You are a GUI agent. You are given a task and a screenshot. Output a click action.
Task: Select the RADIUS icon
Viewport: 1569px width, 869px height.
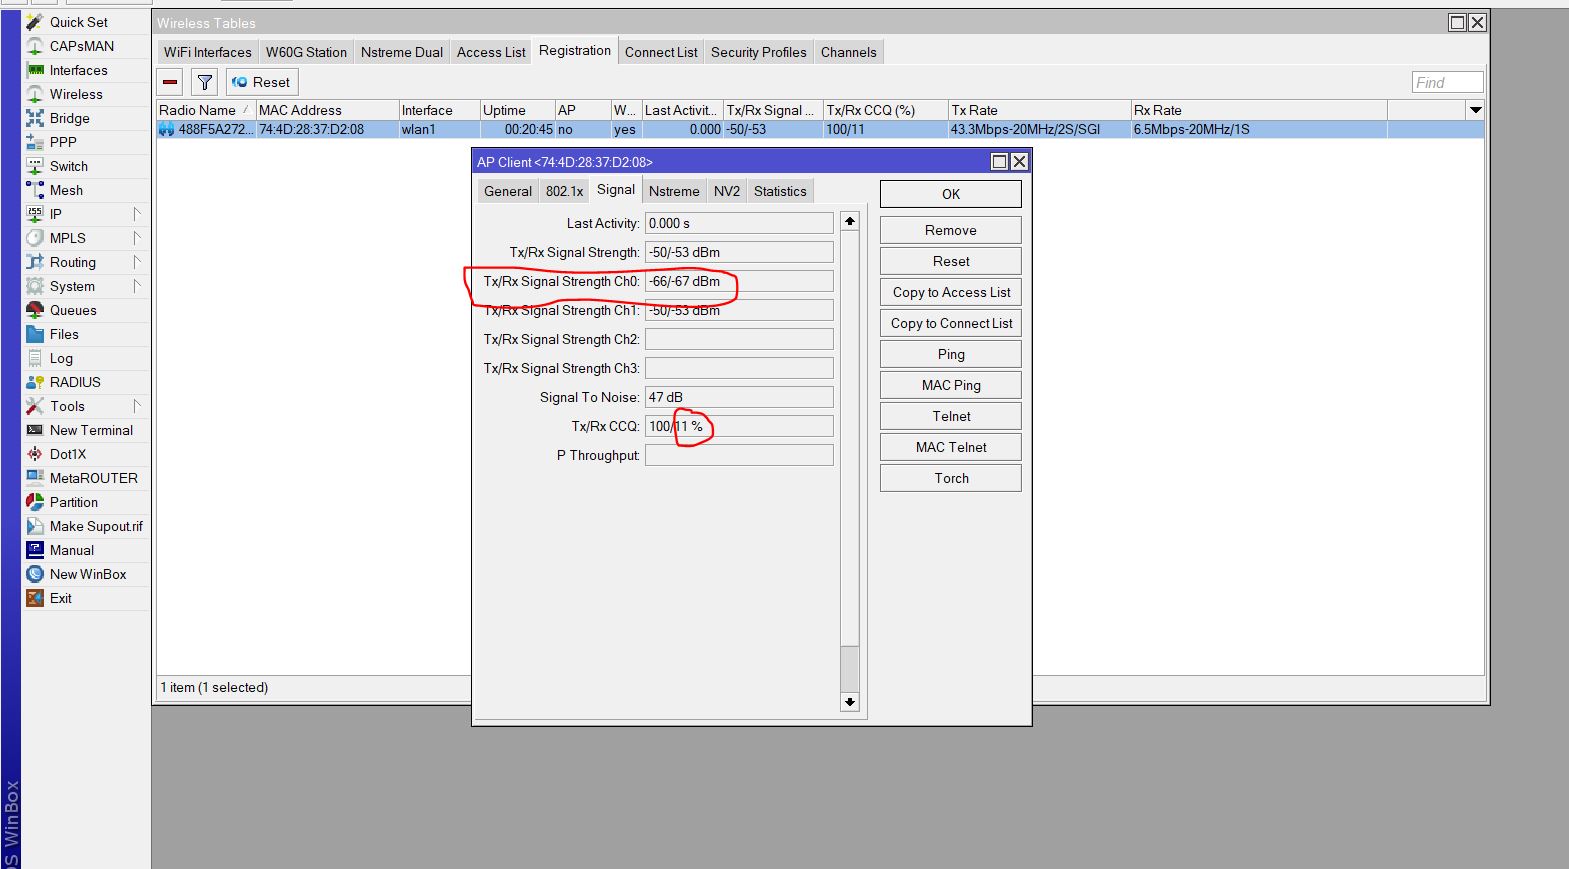pyautogui.click(x=35, y=382)
